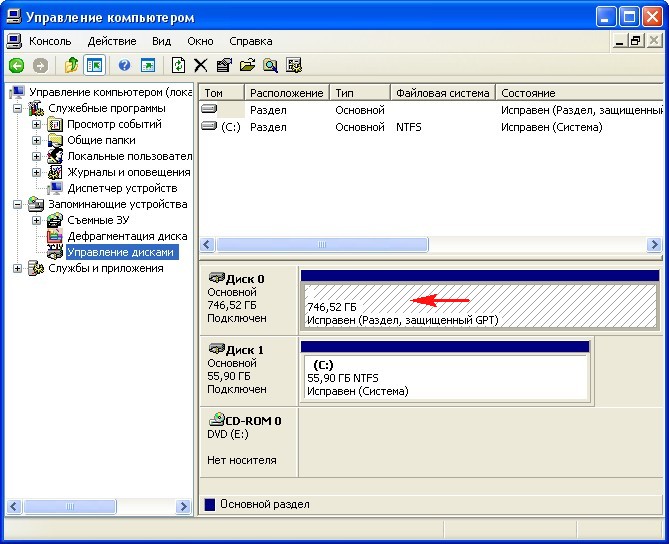The width and height of the screenshot is (669, 544).
Task: Click the Properties toolbar icon
Action: click(x=224, y=65)
